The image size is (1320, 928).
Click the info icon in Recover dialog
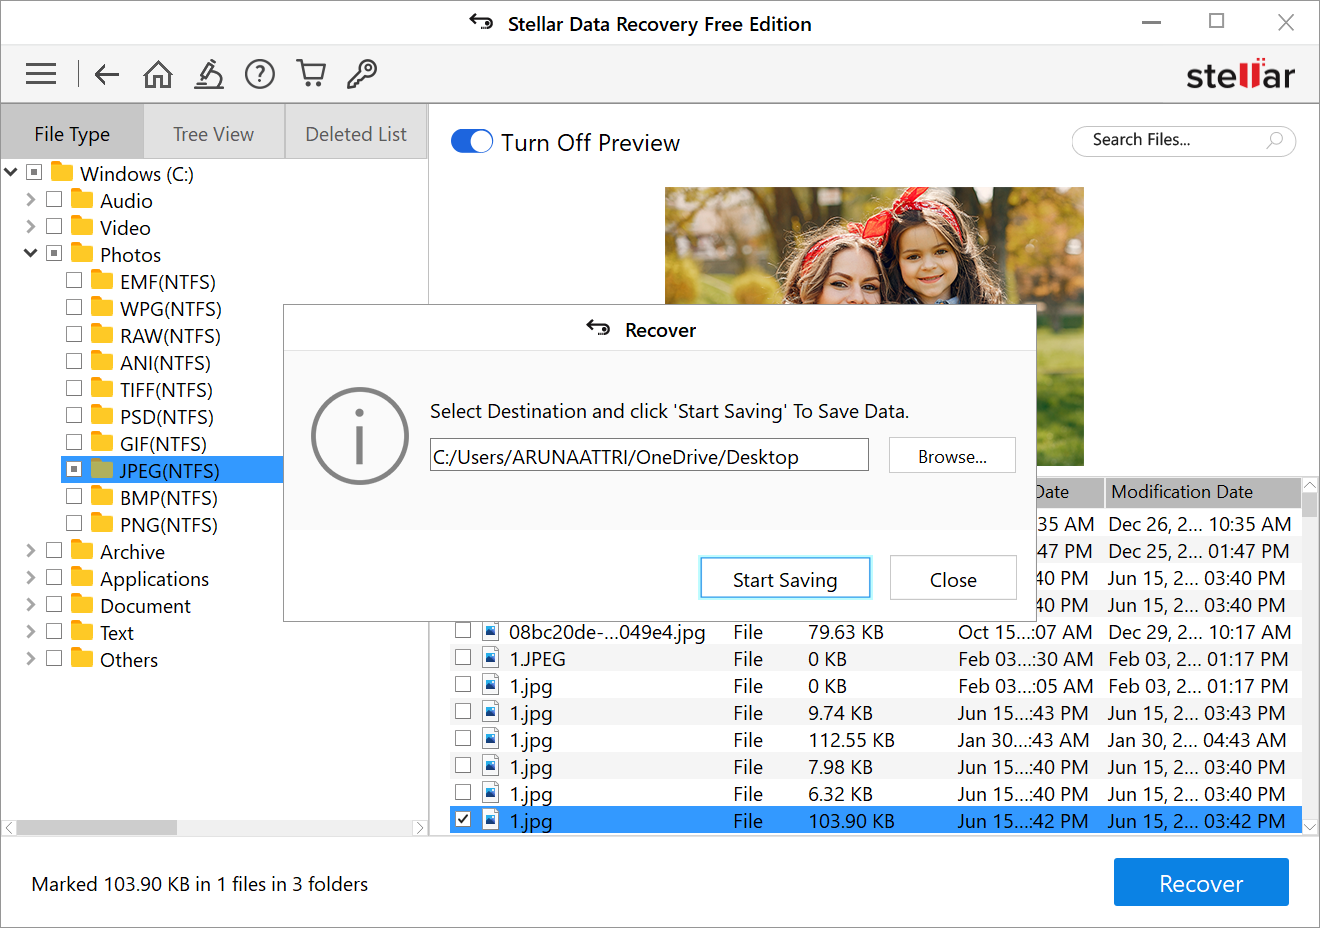tap(360, 436)
